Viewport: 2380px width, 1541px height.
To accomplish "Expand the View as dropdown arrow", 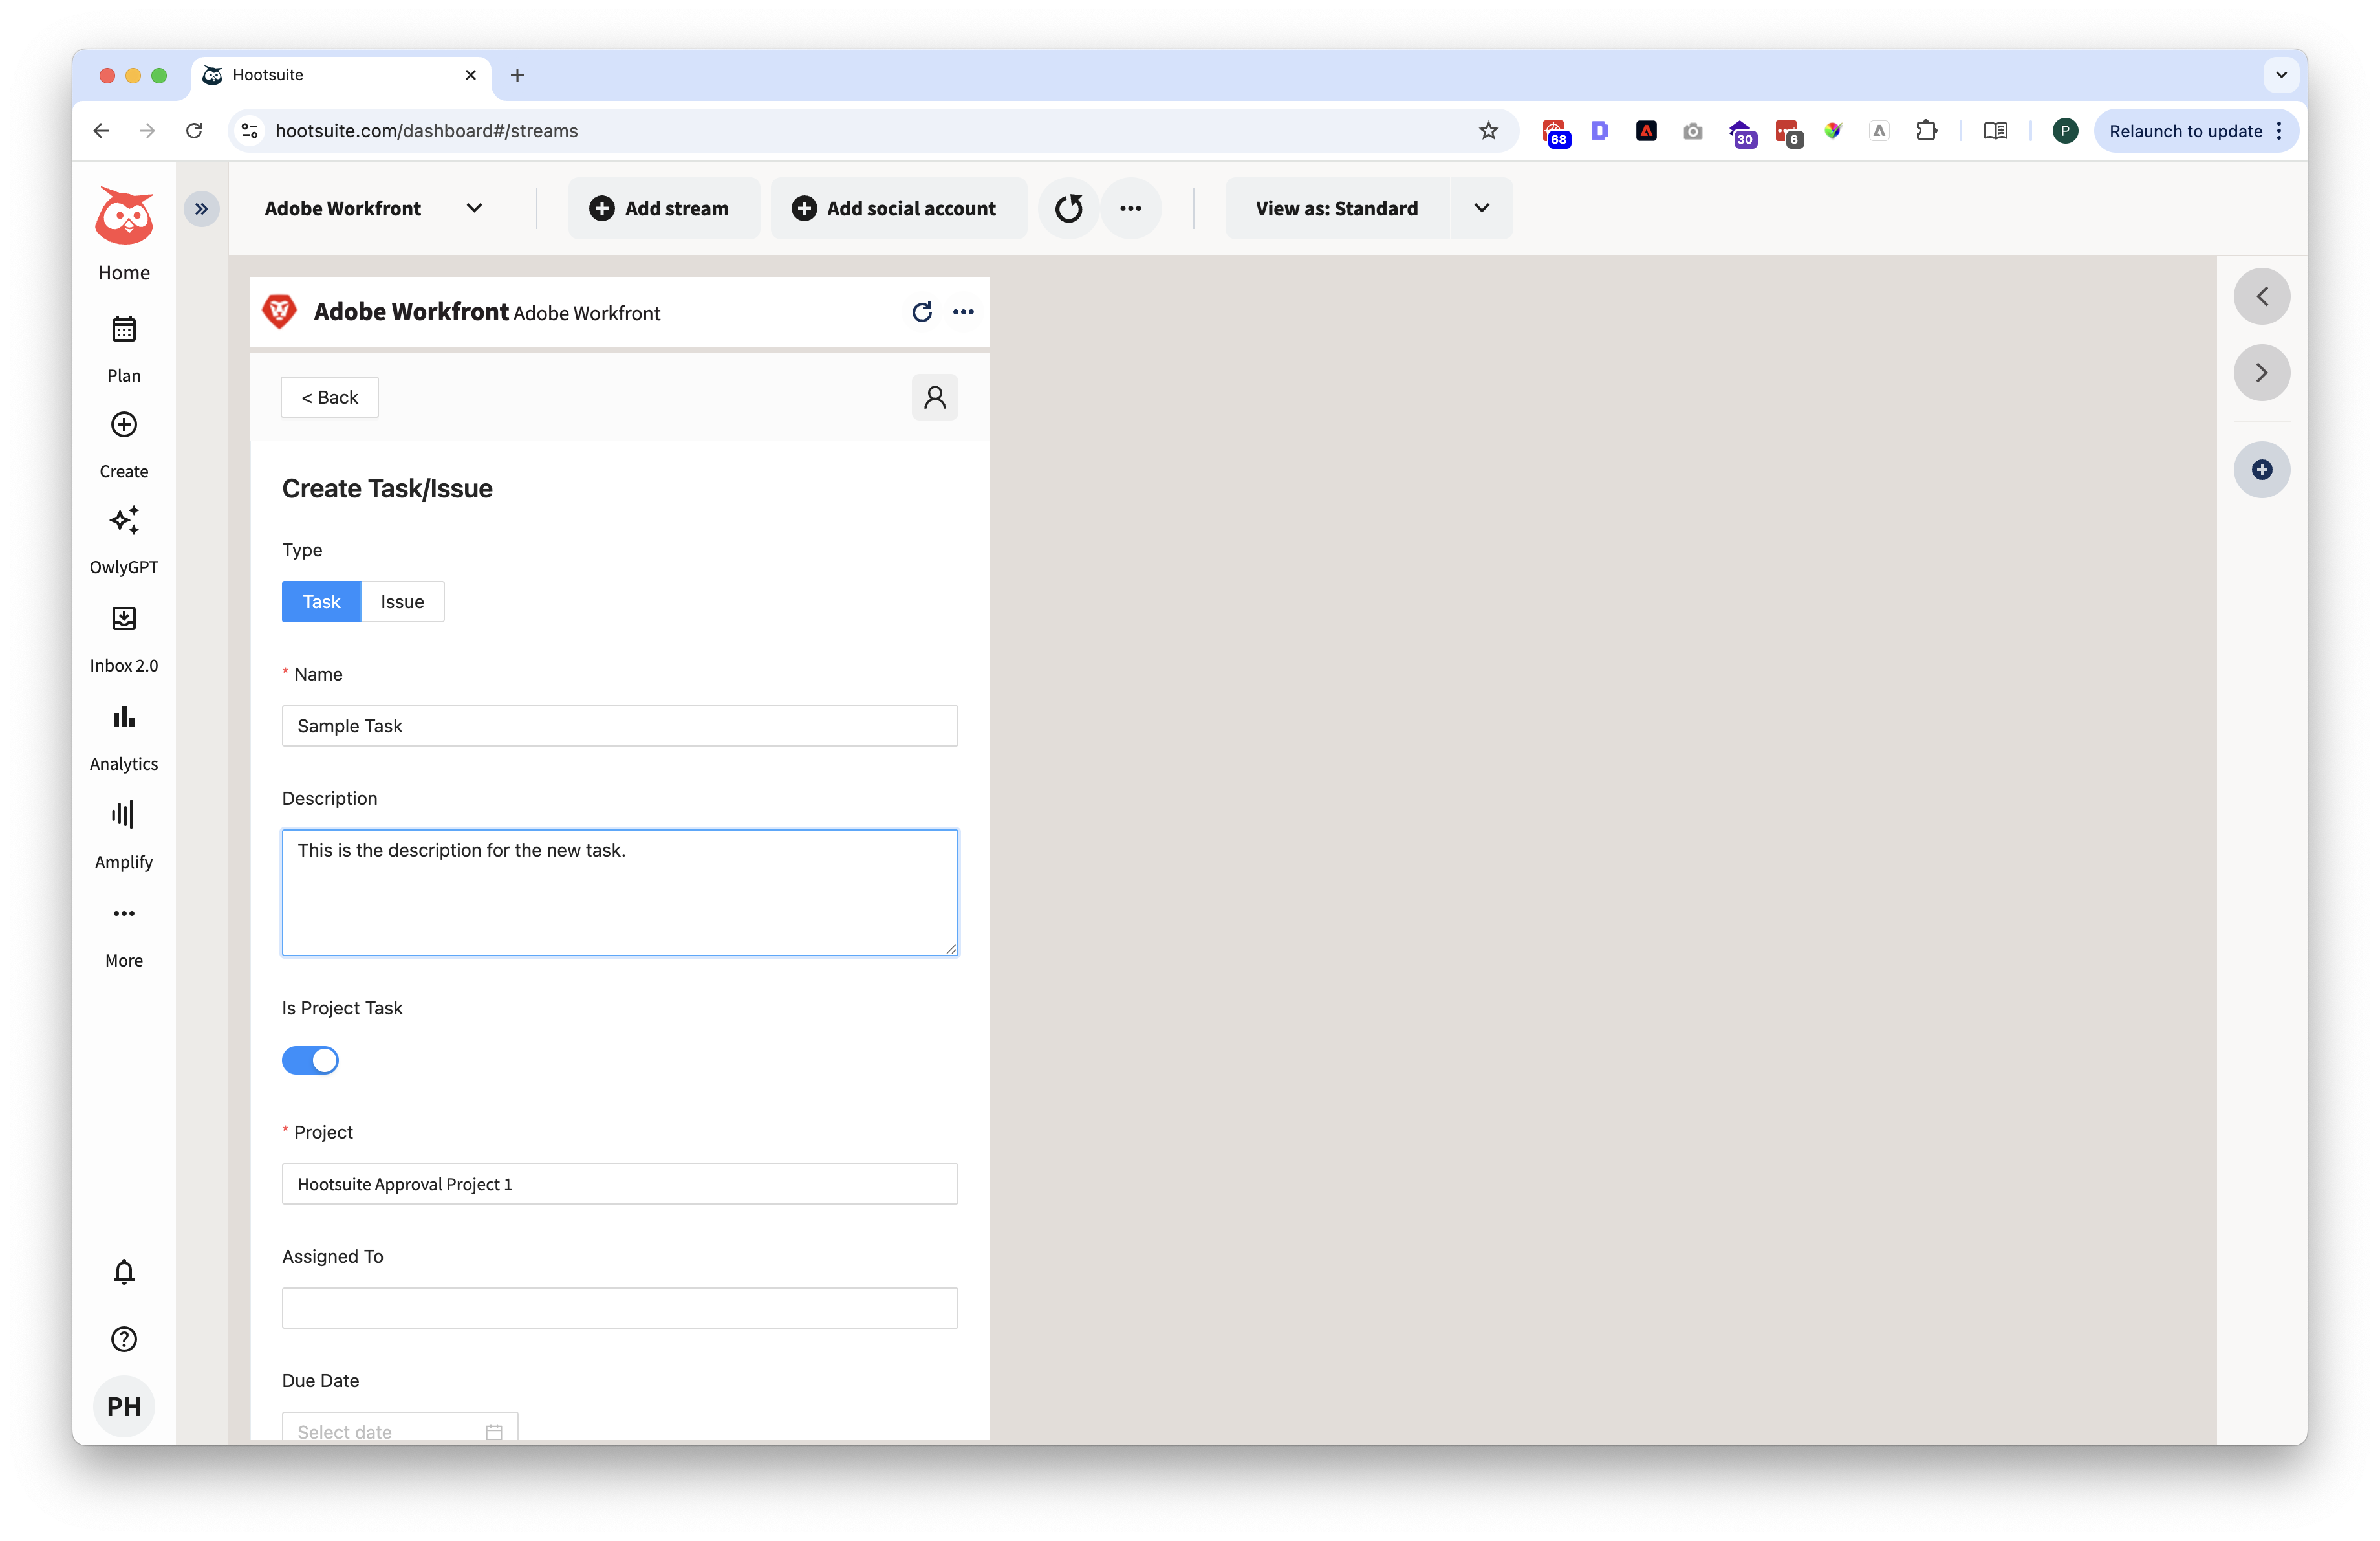I will [x=1482, y=209].
